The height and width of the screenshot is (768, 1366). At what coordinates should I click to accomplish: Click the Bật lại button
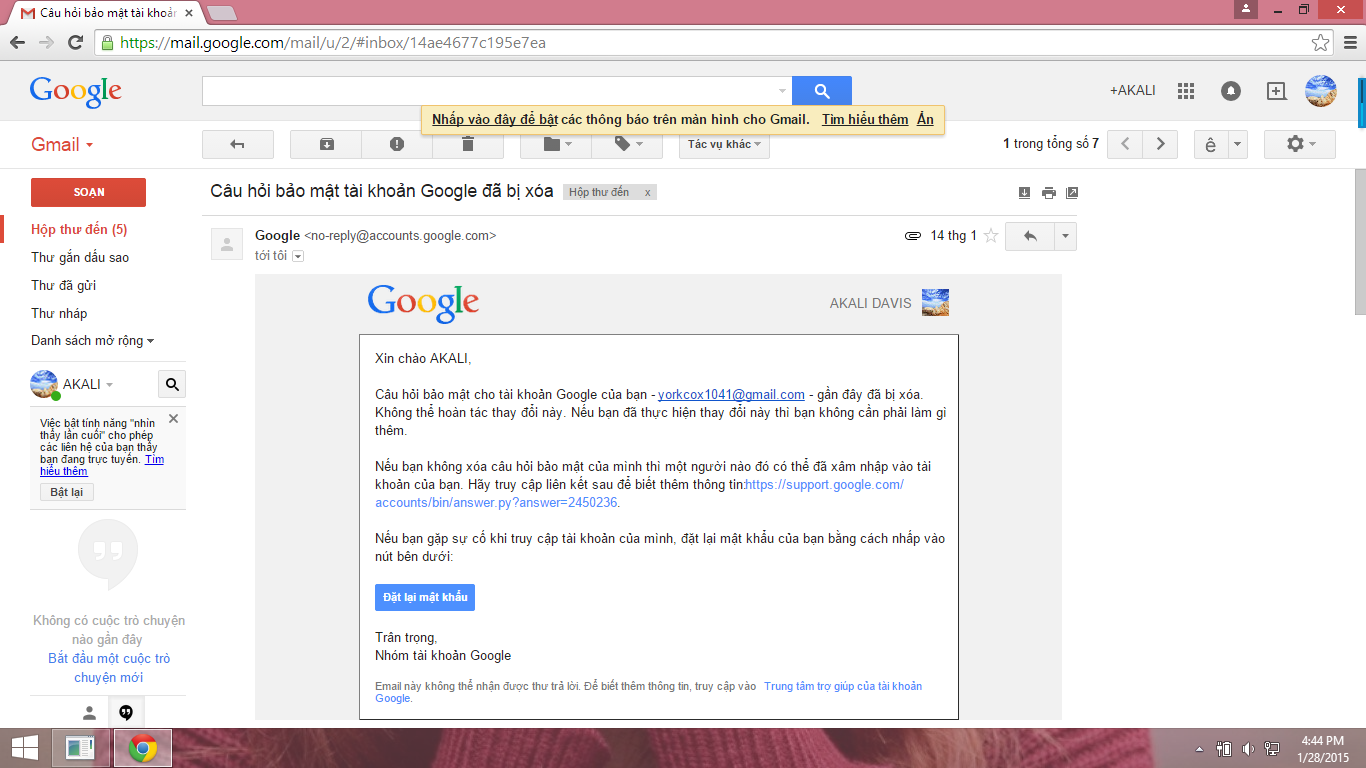point(66,492)
